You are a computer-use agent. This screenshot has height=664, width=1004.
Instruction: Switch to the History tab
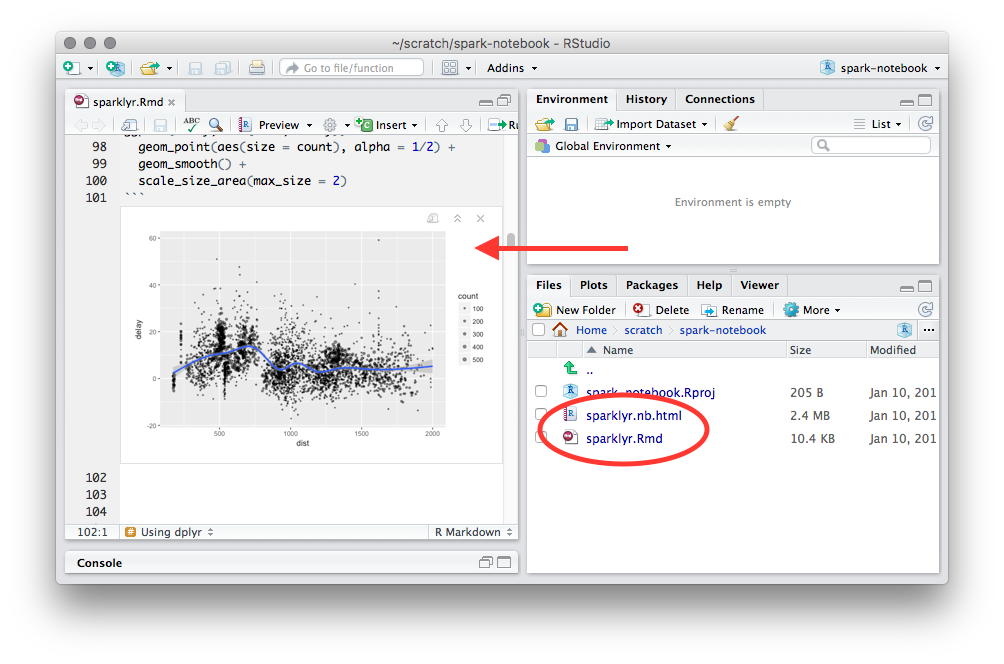646,99
